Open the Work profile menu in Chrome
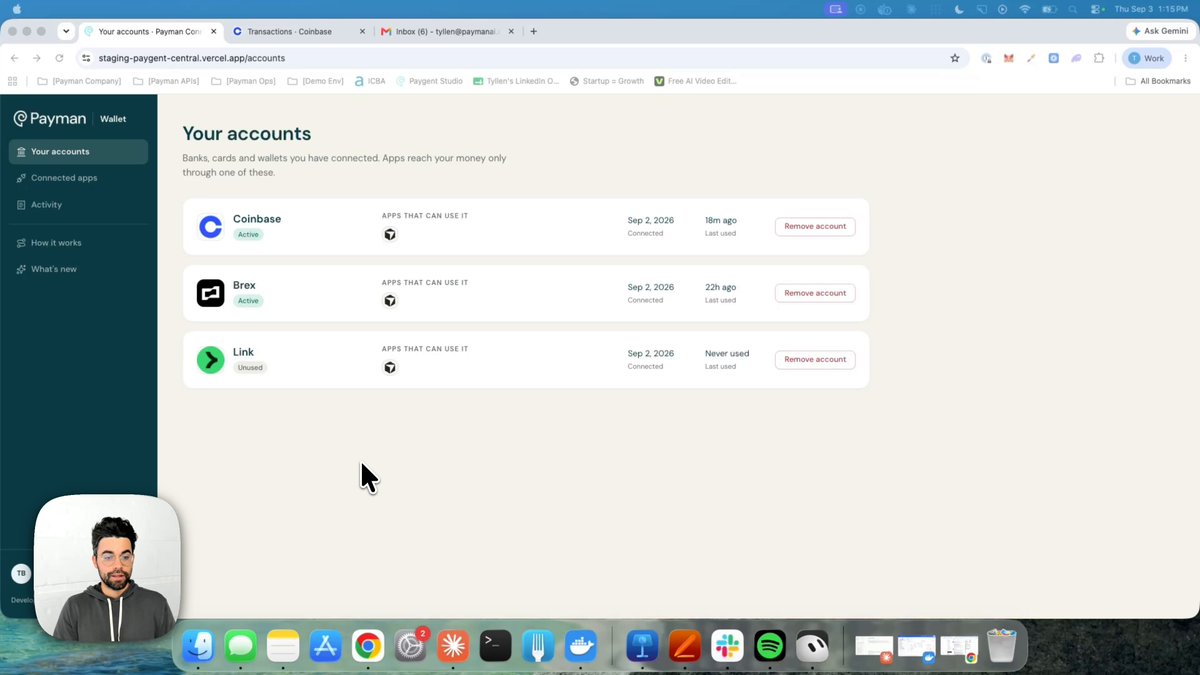This screenshot has width=1200, height=675. tap(1146, 58)
